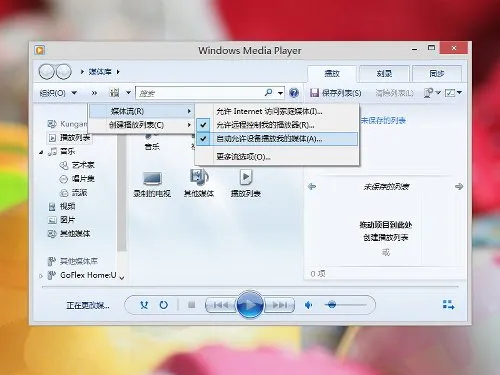Mute the volume speaker icon
The width and height of the screenshot is (500, 375).
(309, 305)
